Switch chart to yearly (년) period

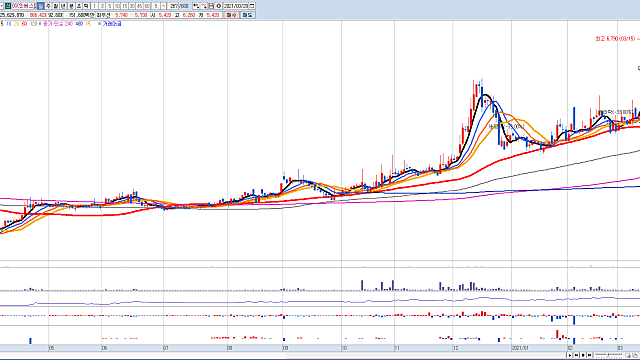tap(63, 6)
